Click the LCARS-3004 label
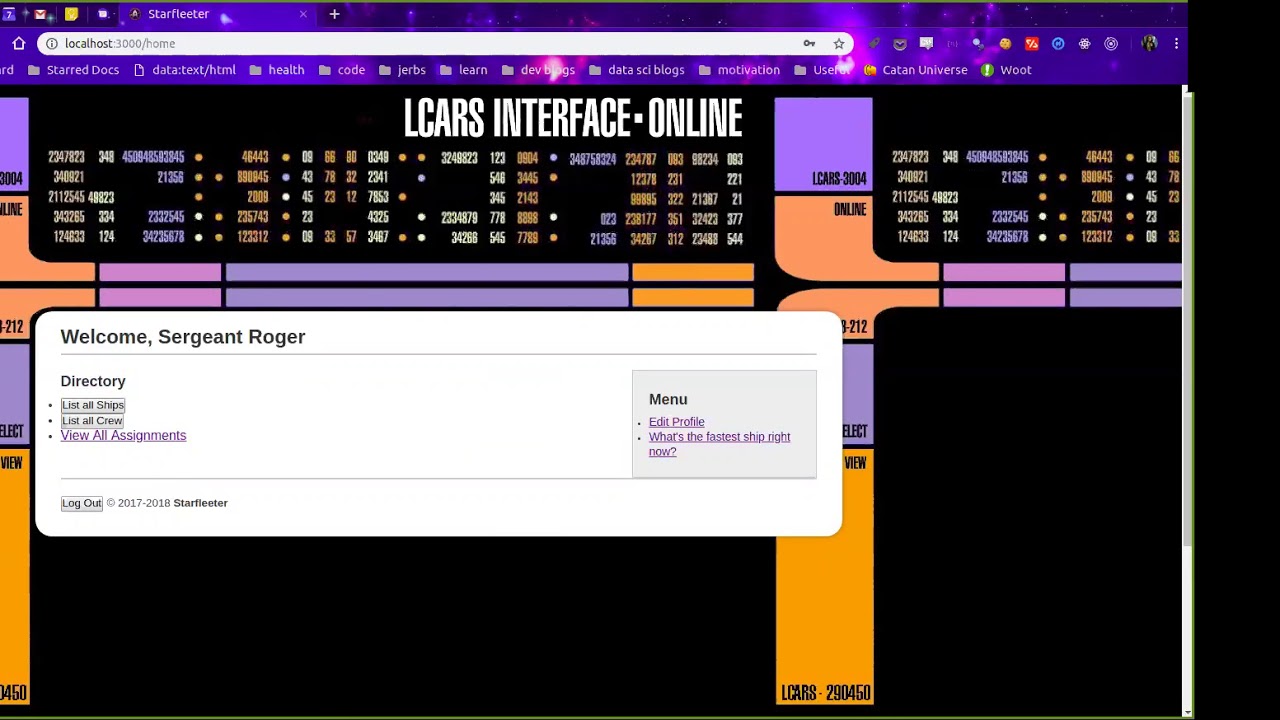 [839, 179]
